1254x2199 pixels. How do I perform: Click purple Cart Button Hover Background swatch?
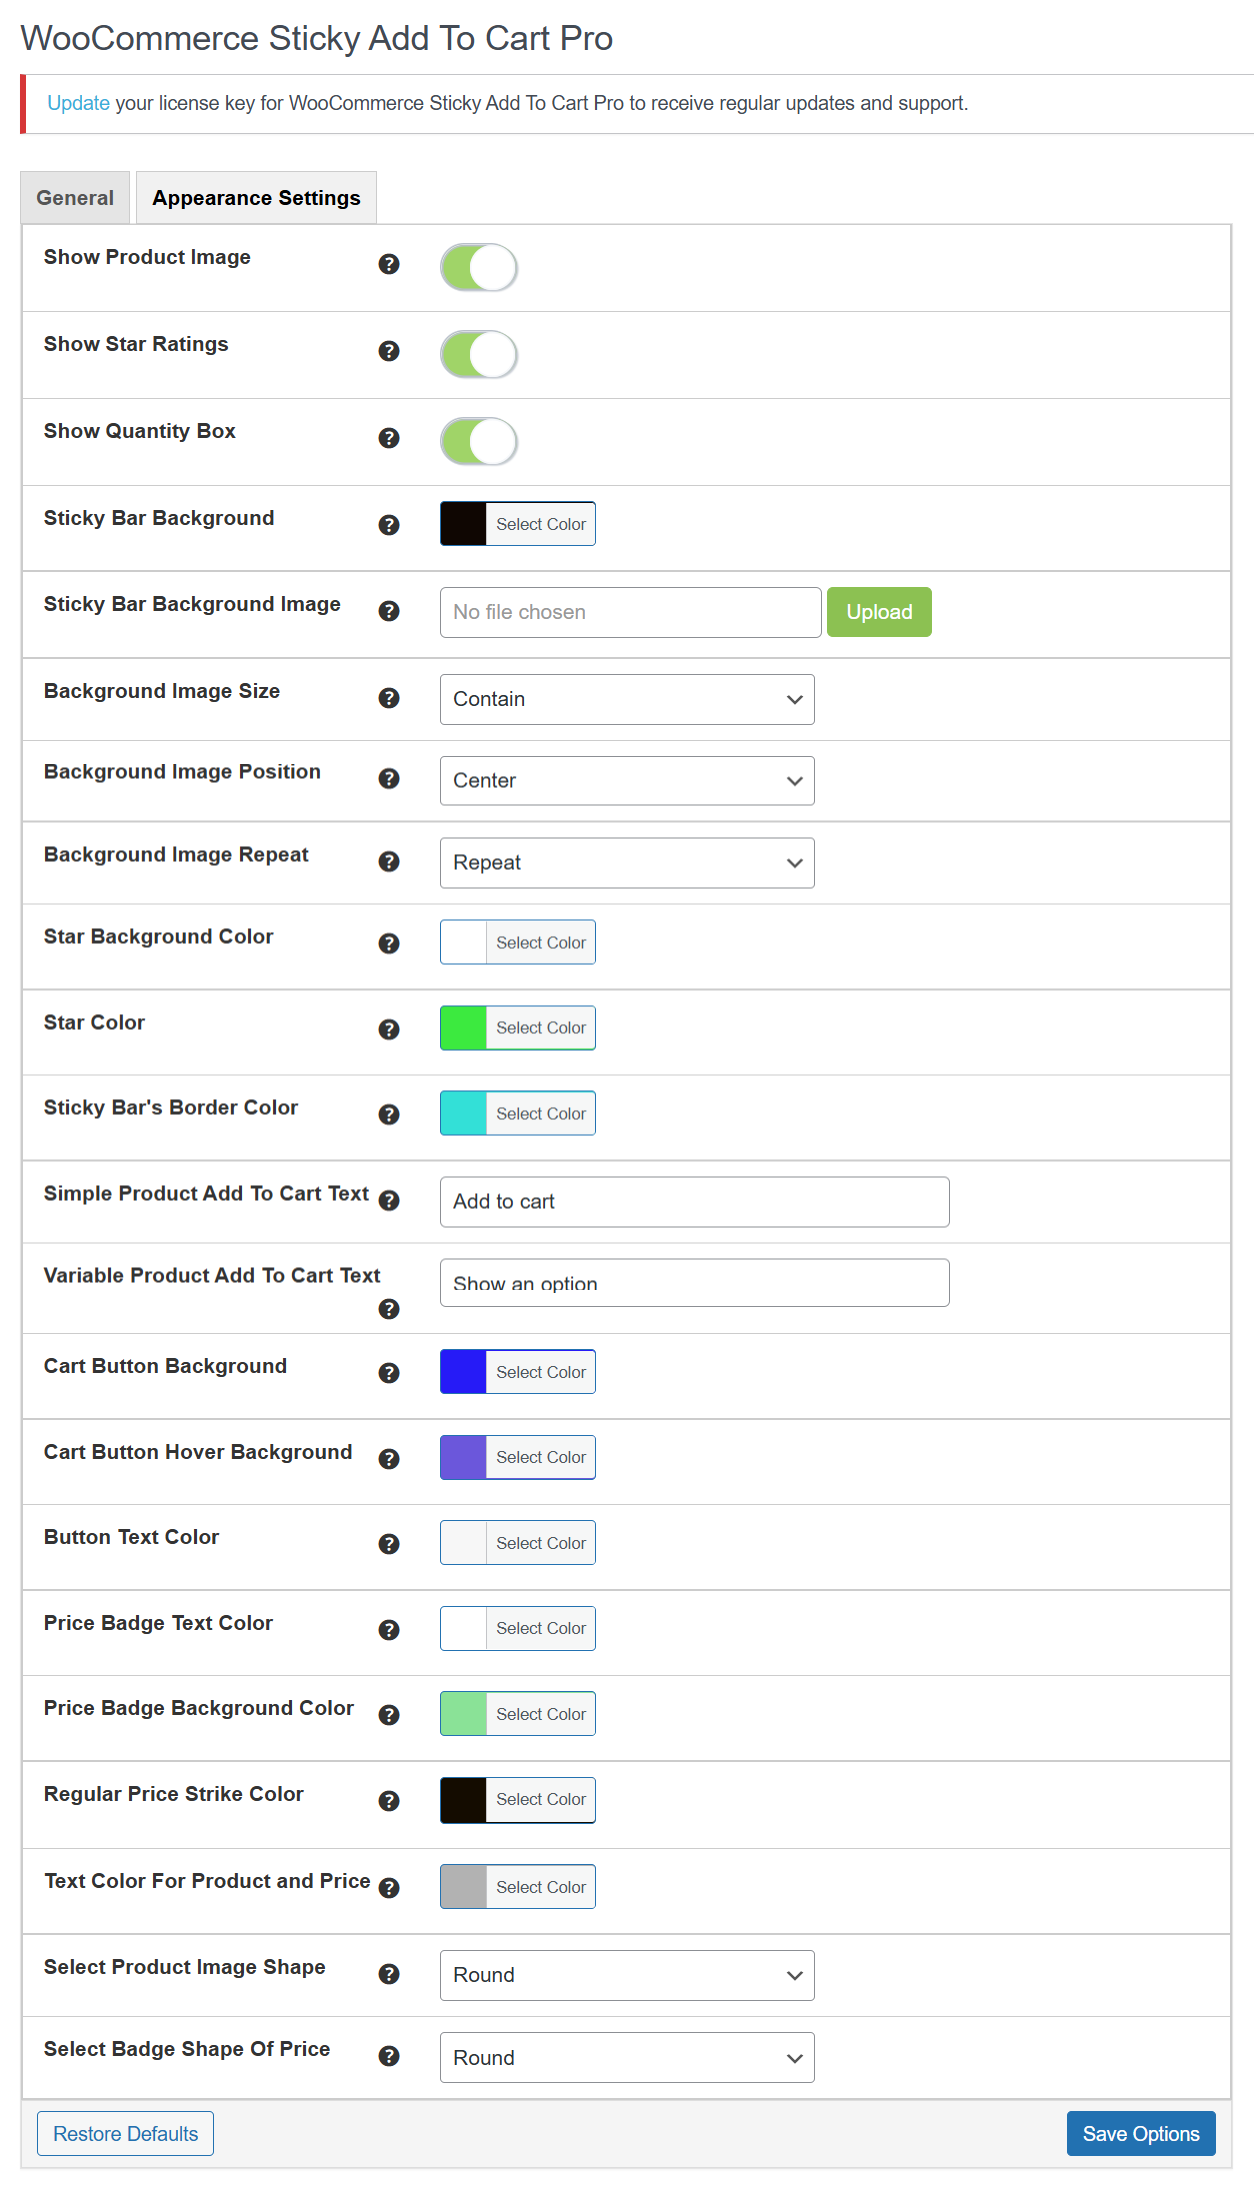[x=463, y=1457]
